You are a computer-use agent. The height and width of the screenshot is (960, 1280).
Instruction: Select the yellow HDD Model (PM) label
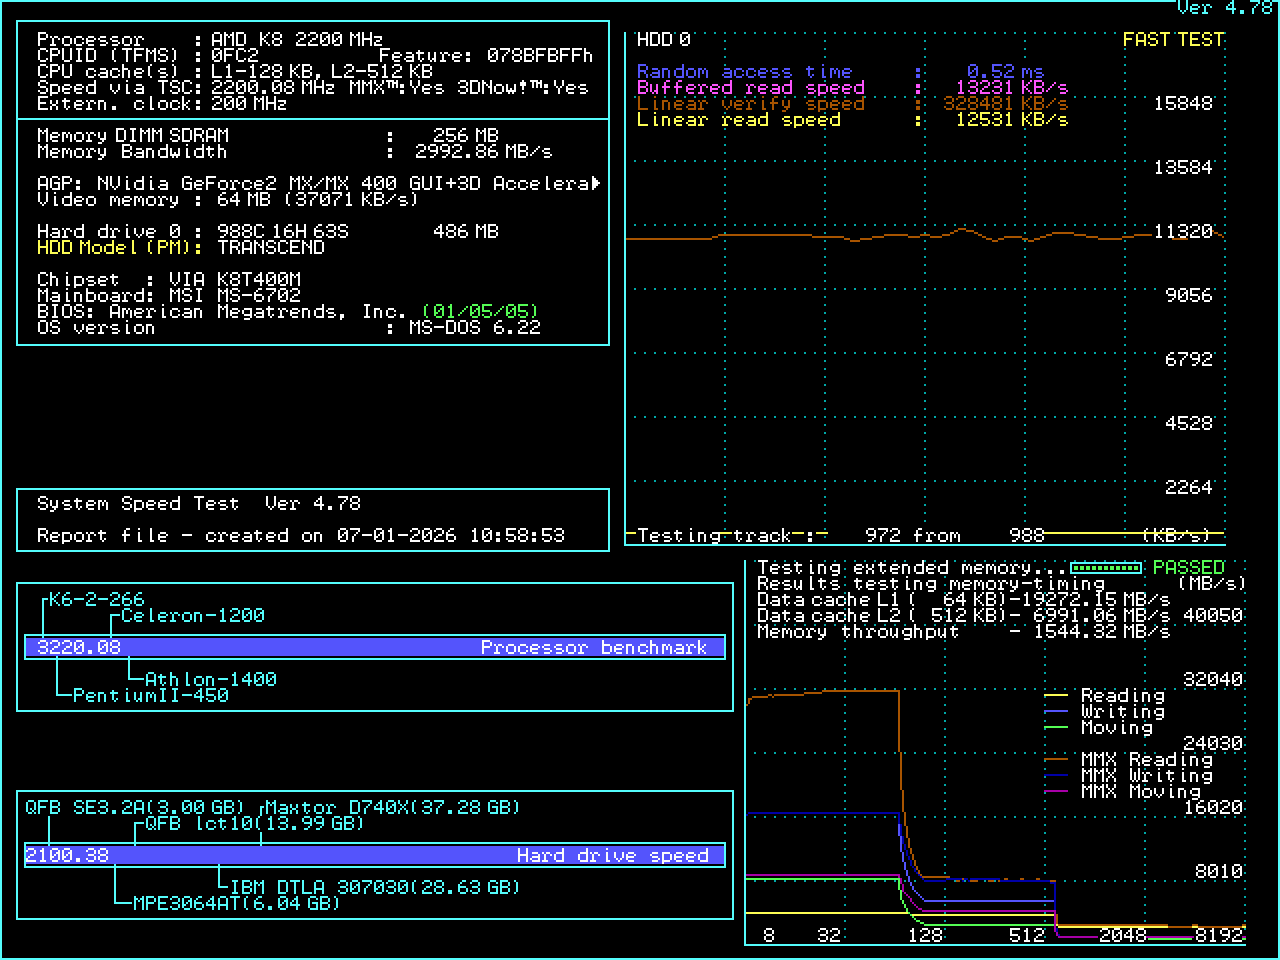pos(119,247)
